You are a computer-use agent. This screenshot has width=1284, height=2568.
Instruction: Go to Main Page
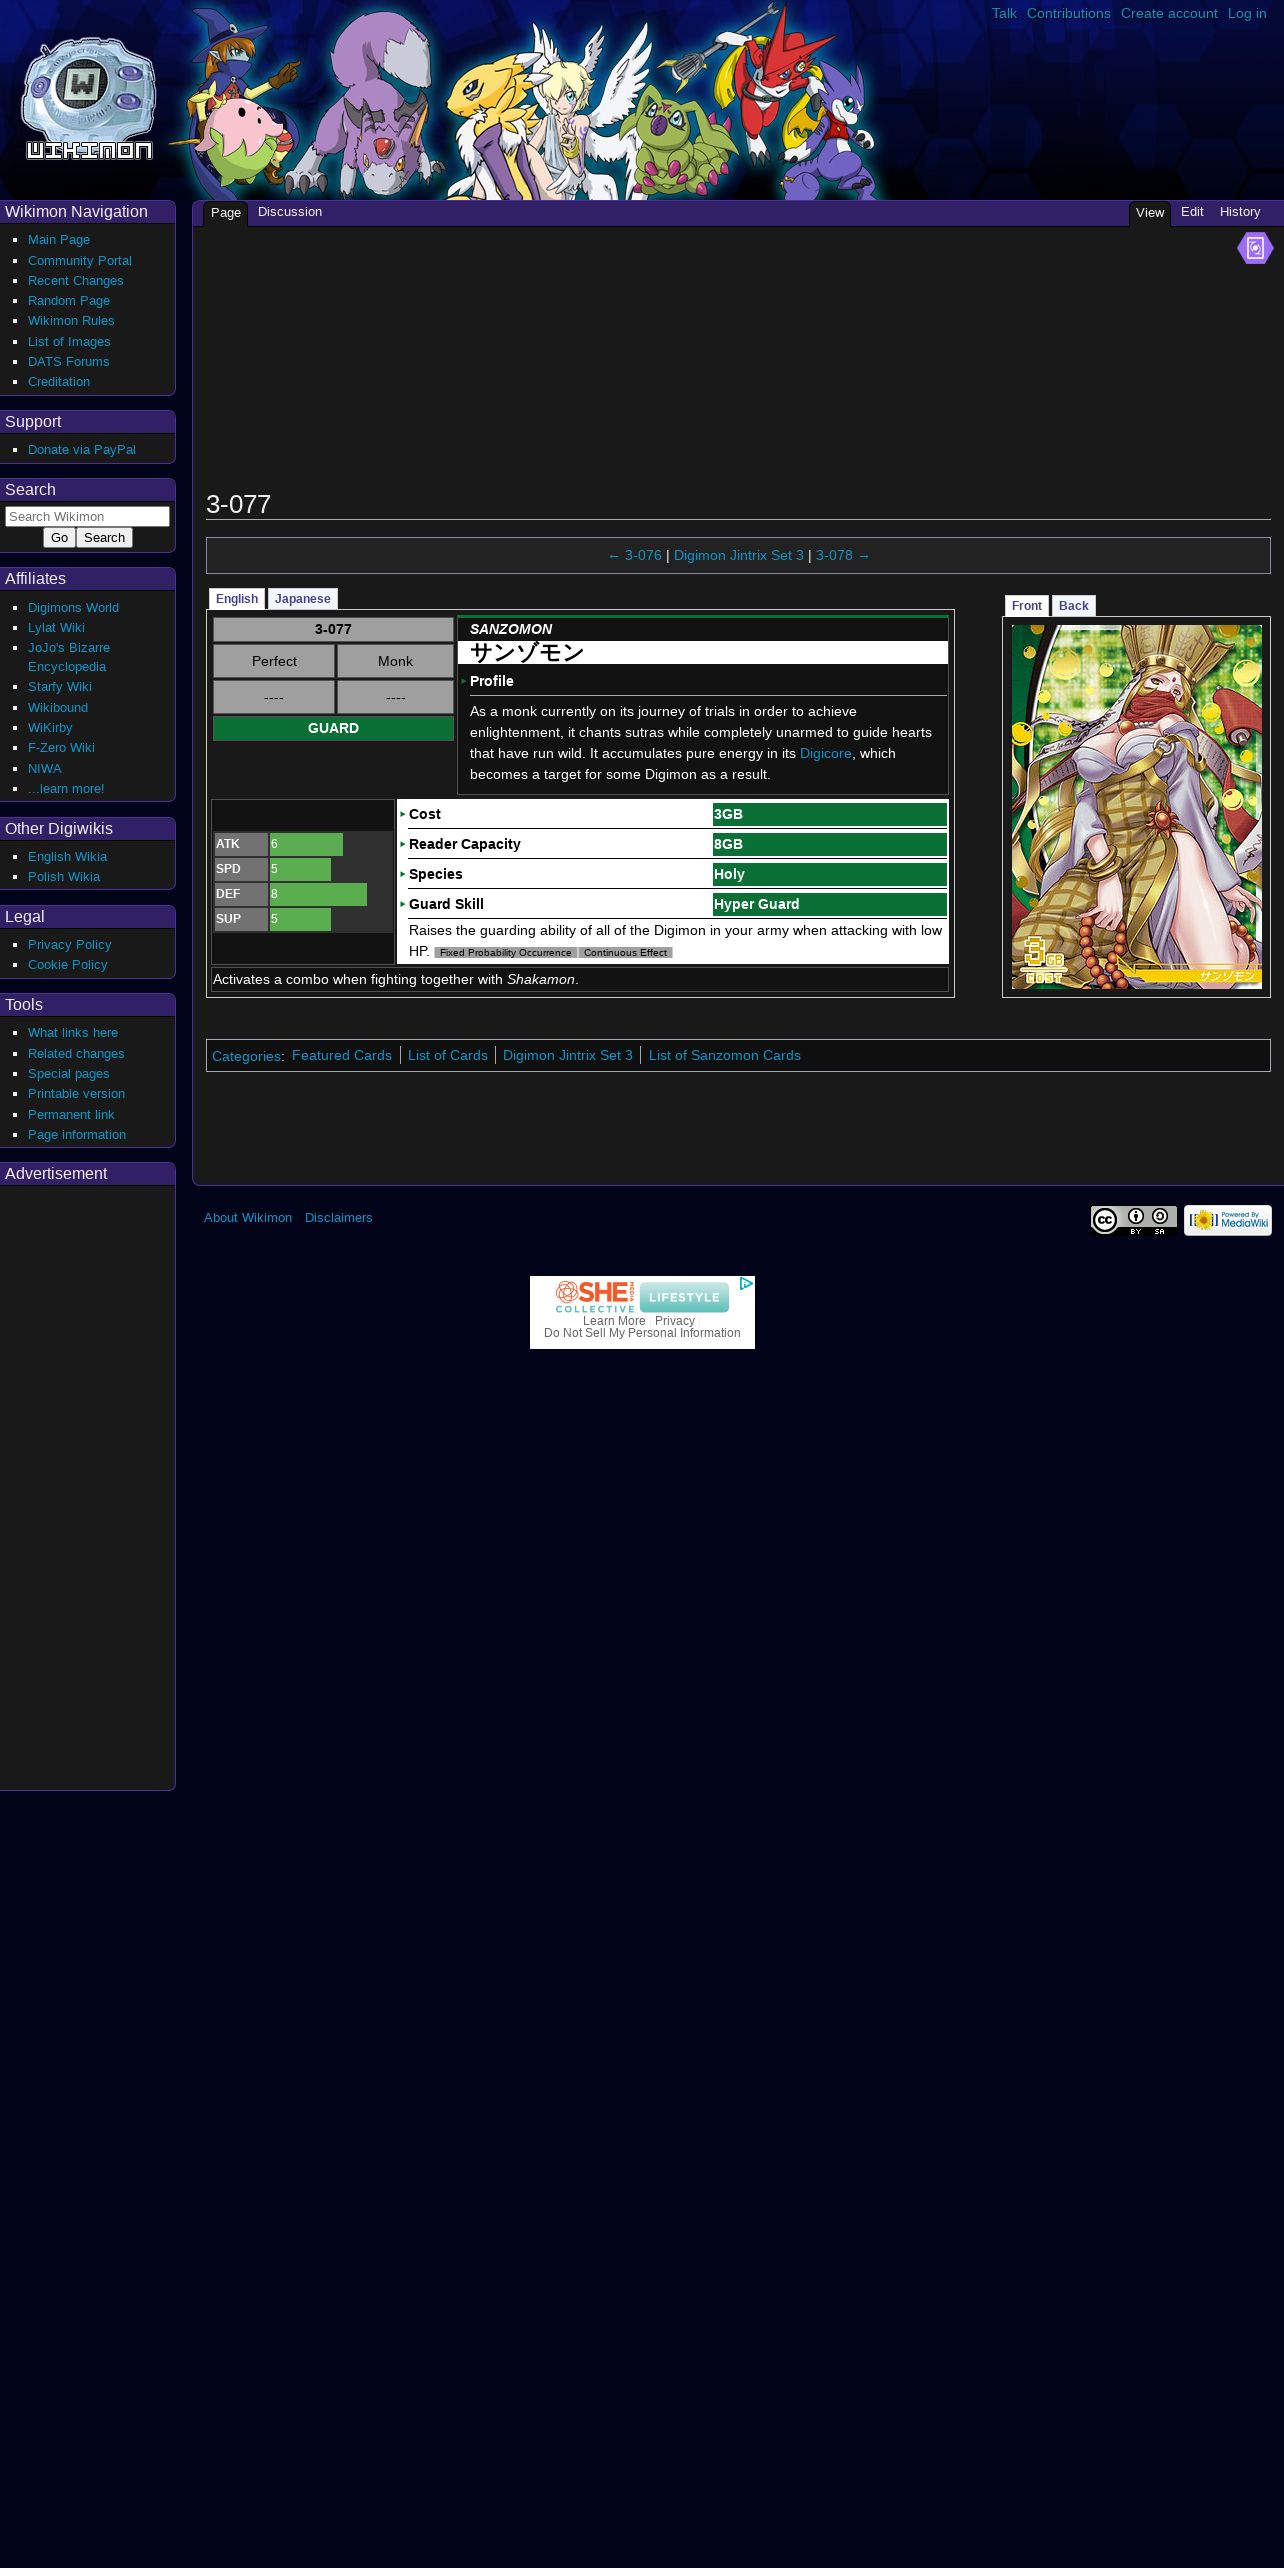[59, 240]
